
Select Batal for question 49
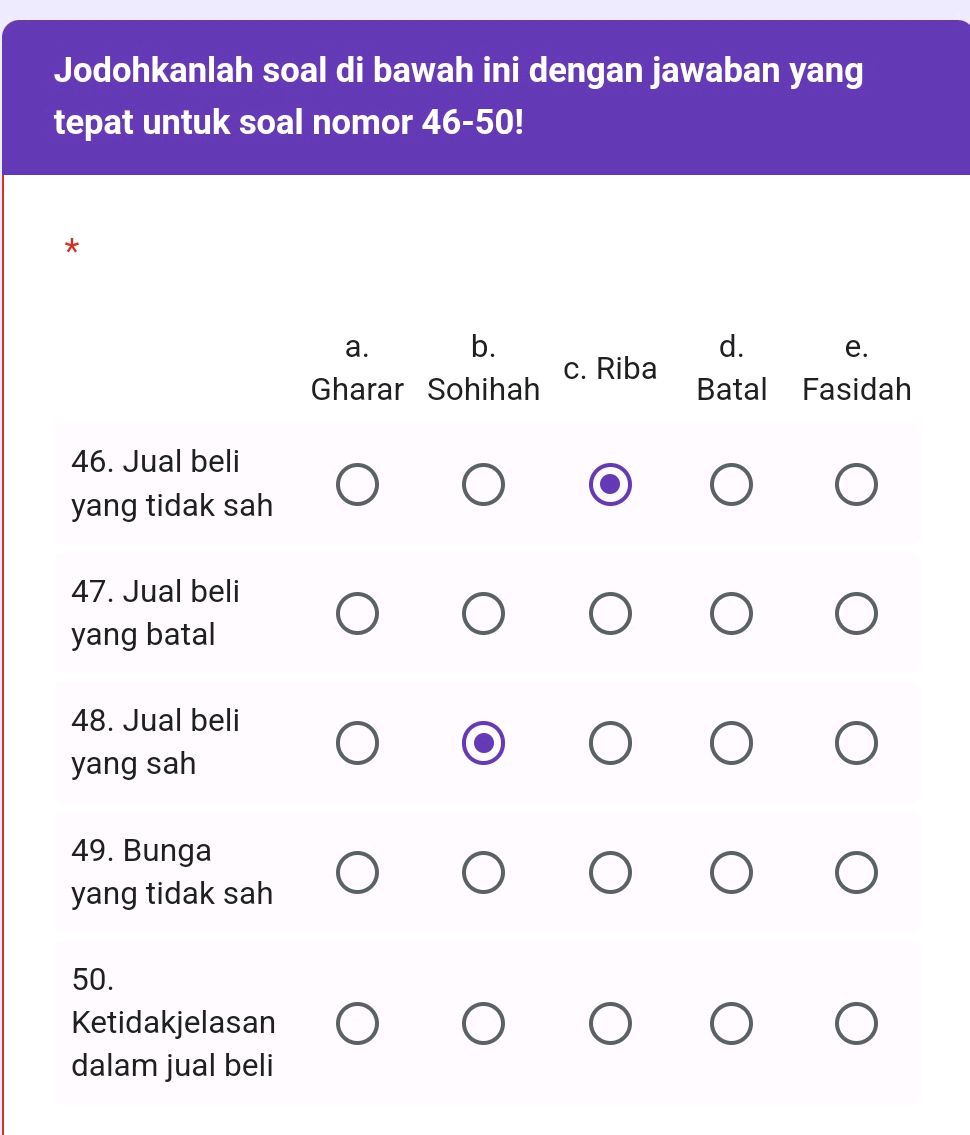pyautogui.click(x=731, y=872)
